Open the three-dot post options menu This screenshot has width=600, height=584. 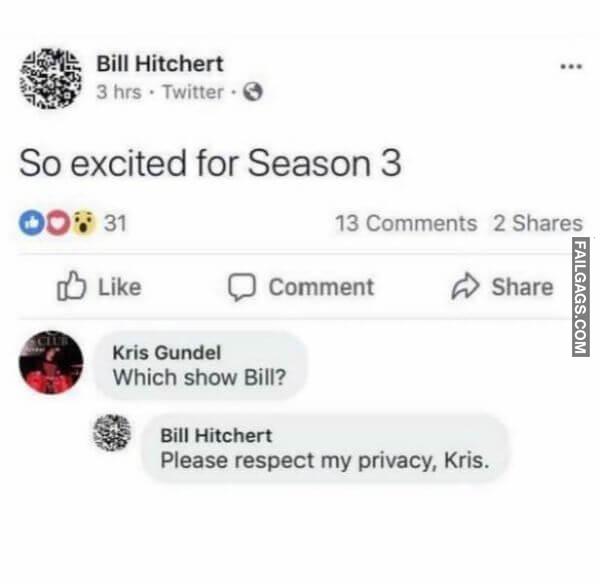coord(571,67)
